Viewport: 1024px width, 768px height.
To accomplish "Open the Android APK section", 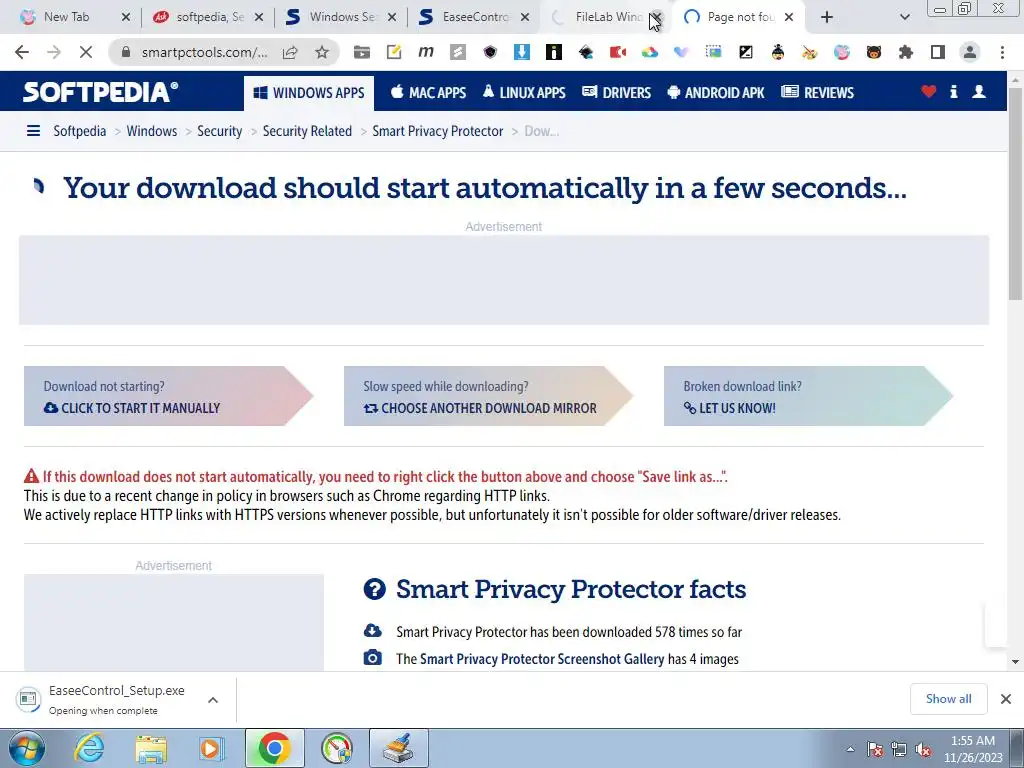I will tap(716, 93).
